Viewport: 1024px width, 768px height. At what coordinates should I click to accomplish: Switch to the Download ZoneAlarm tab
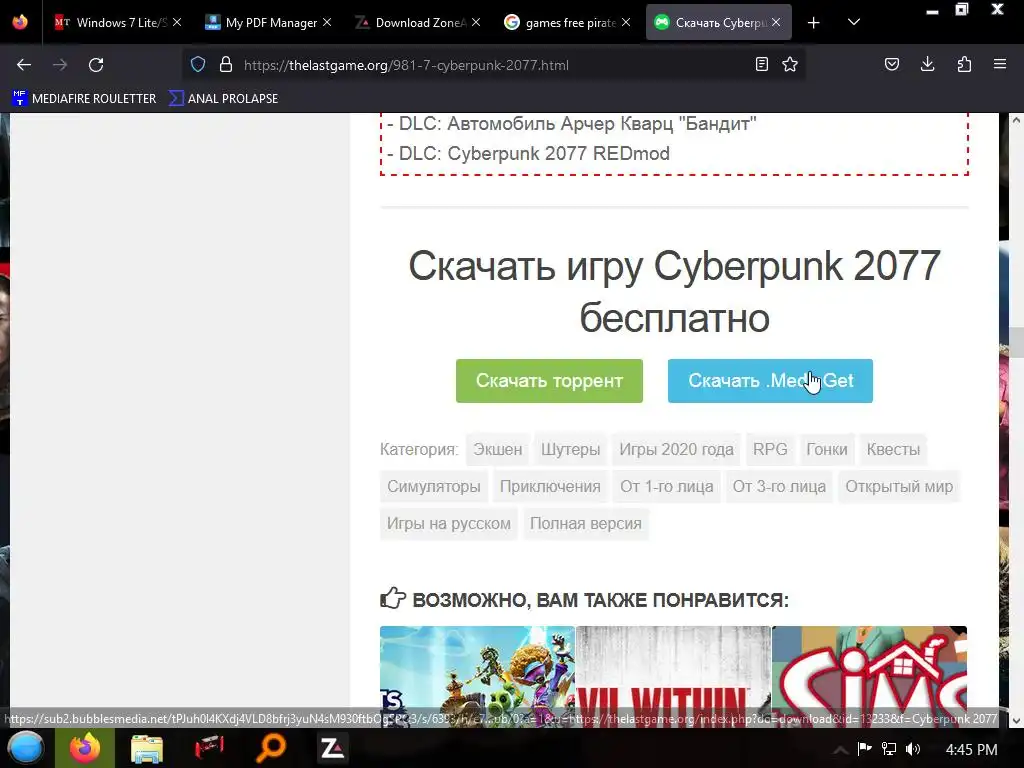pyautogui.click(x=420, y=22)
